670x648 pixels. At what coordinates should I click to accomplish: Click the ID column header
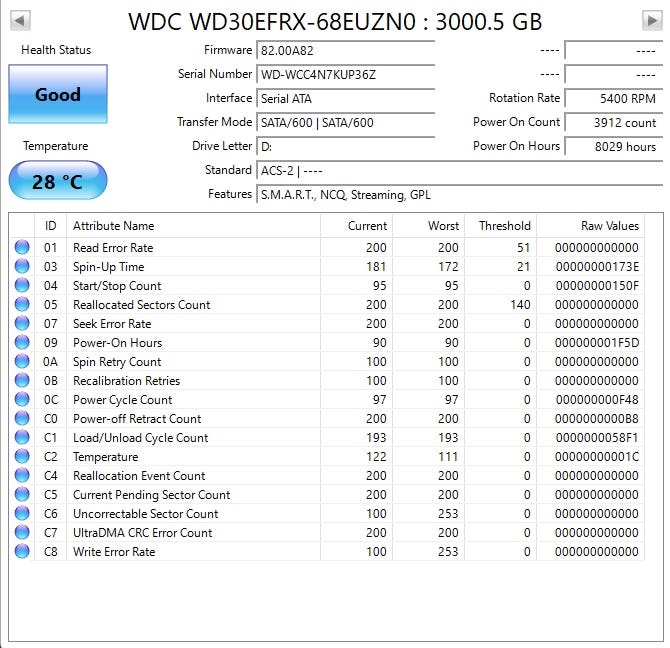[x=50, y=226]
